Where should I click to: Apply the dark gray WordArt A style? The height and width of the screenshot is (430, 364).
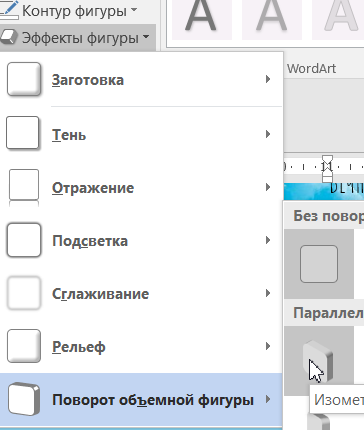pyautogui.click(x=201, y=17)
